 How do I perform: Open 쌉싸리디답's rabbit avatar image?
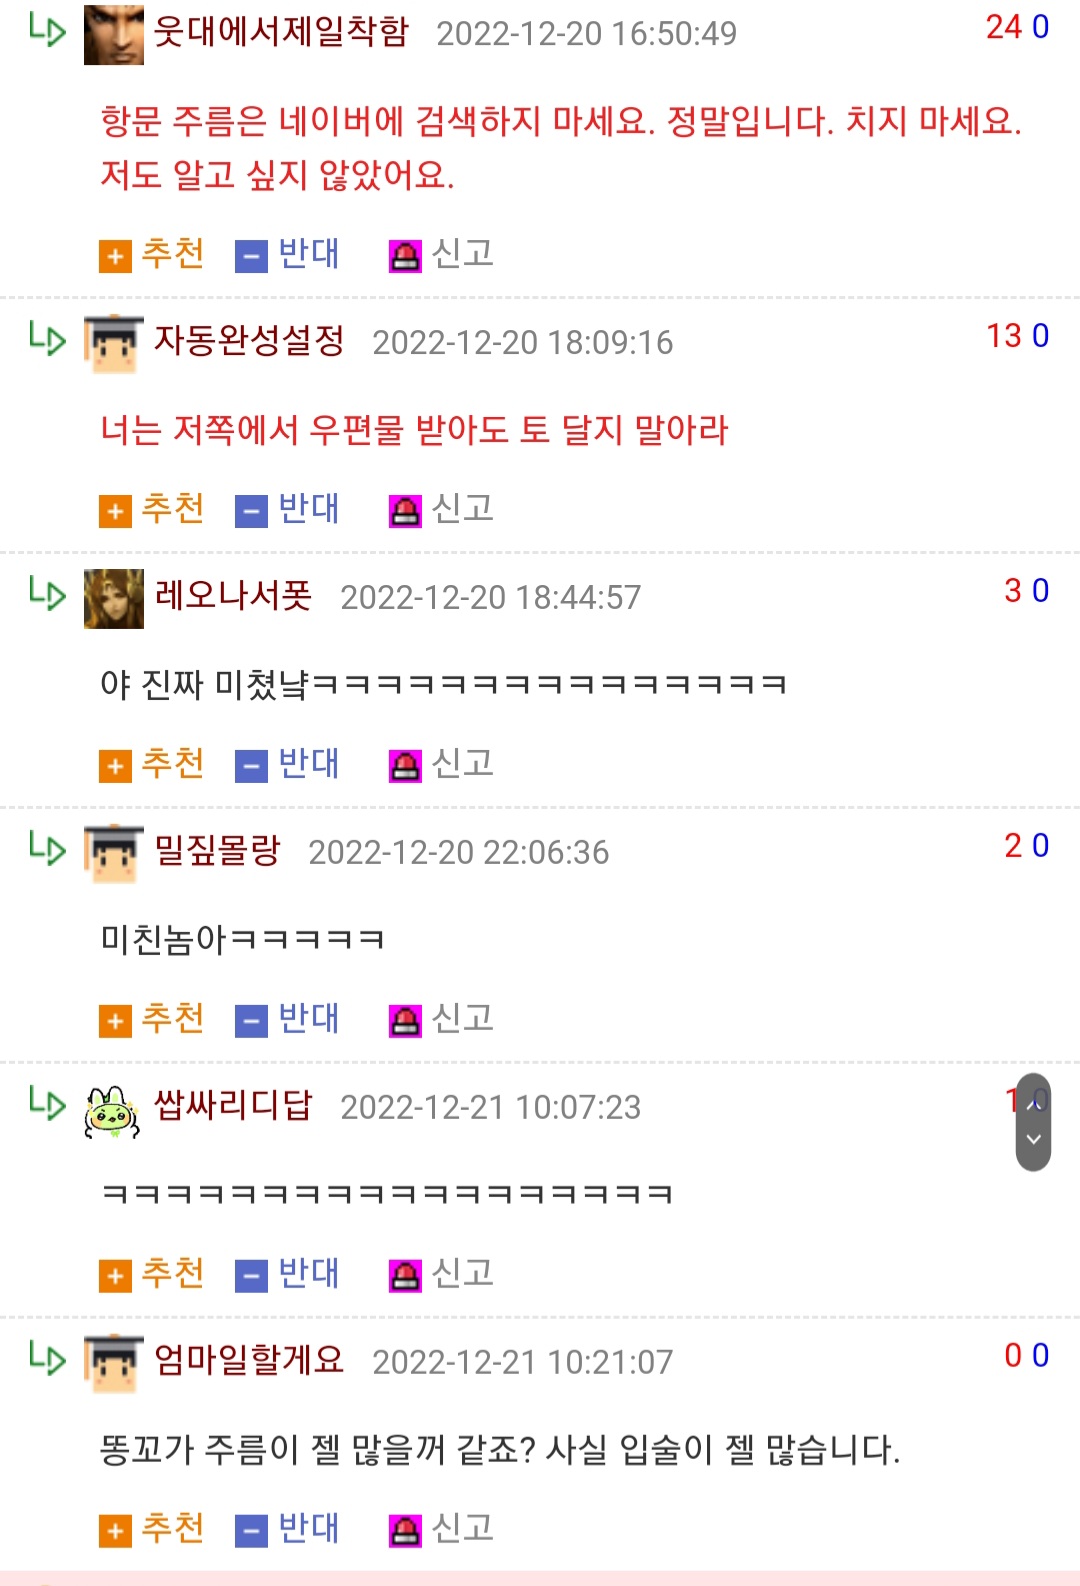112,1112
